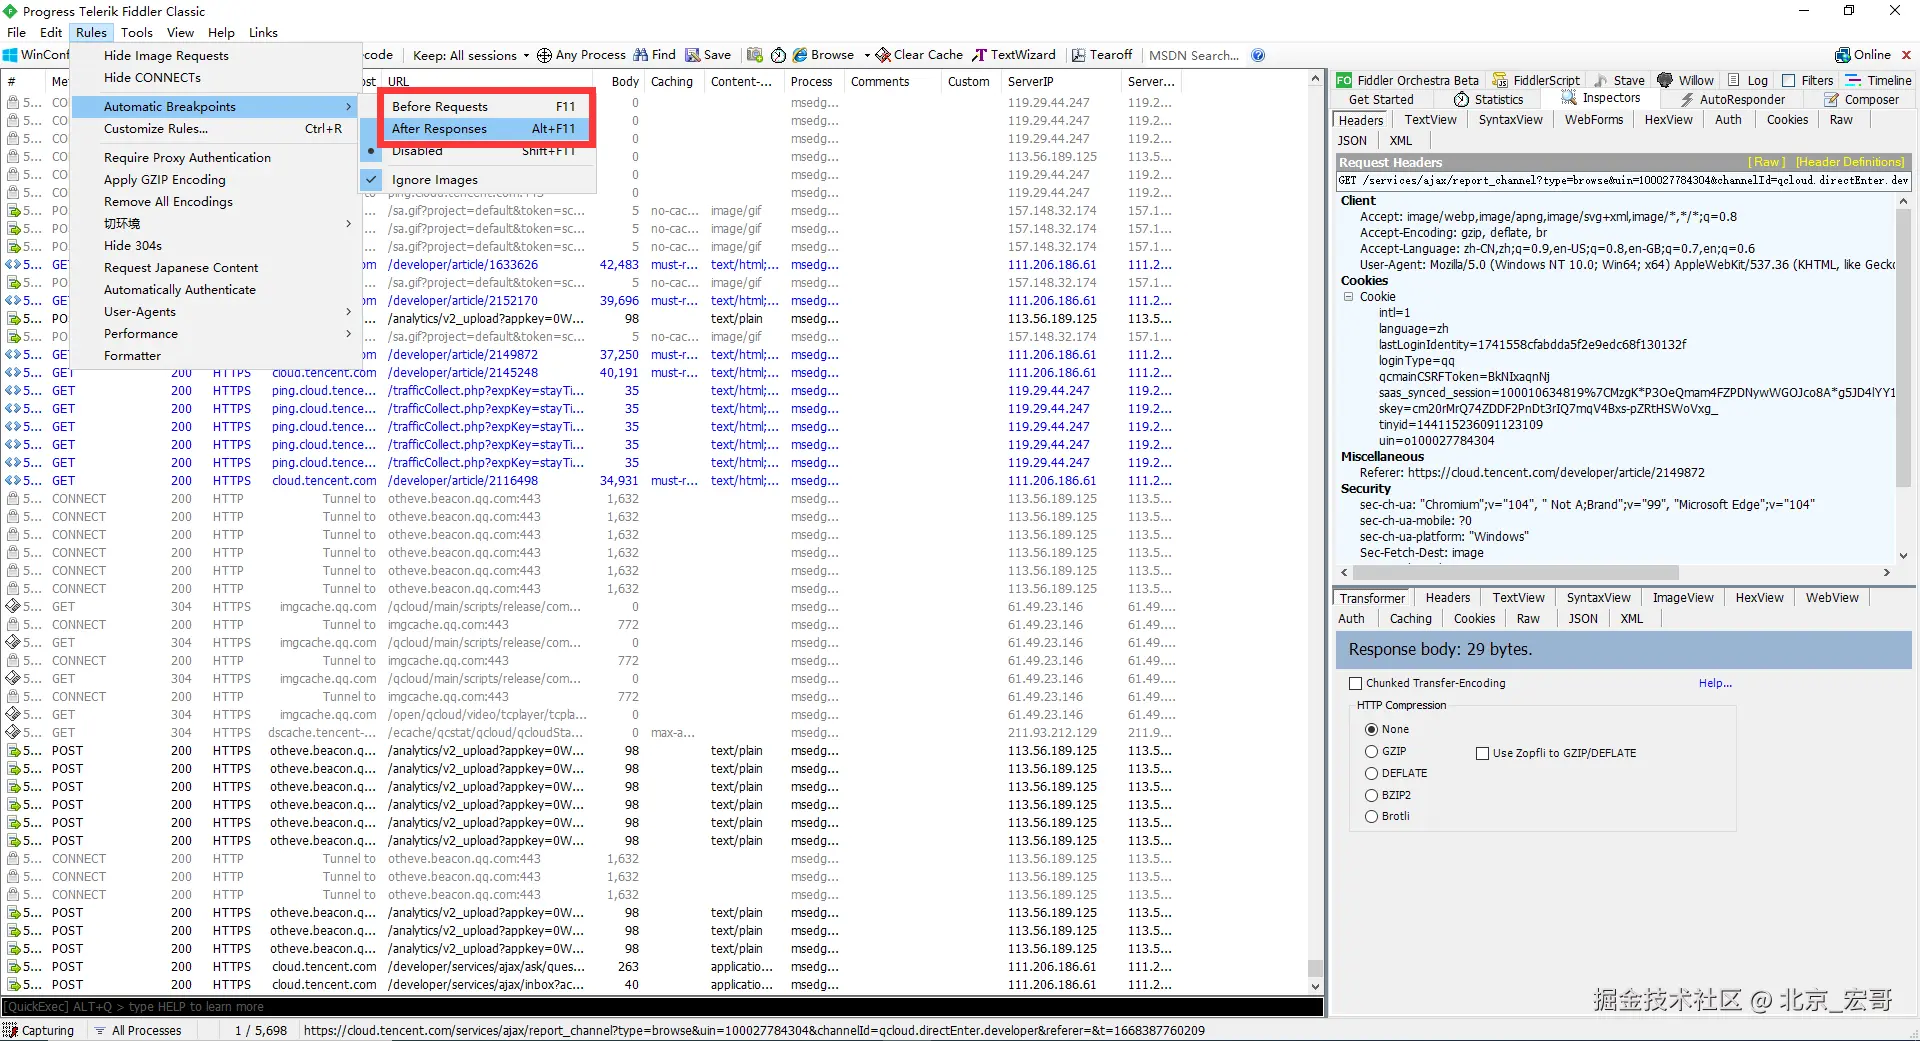This screenshot has height=1041, width=1920.
Task: Click the Help... link in Transformer
Action: [x=1715, y=683]
